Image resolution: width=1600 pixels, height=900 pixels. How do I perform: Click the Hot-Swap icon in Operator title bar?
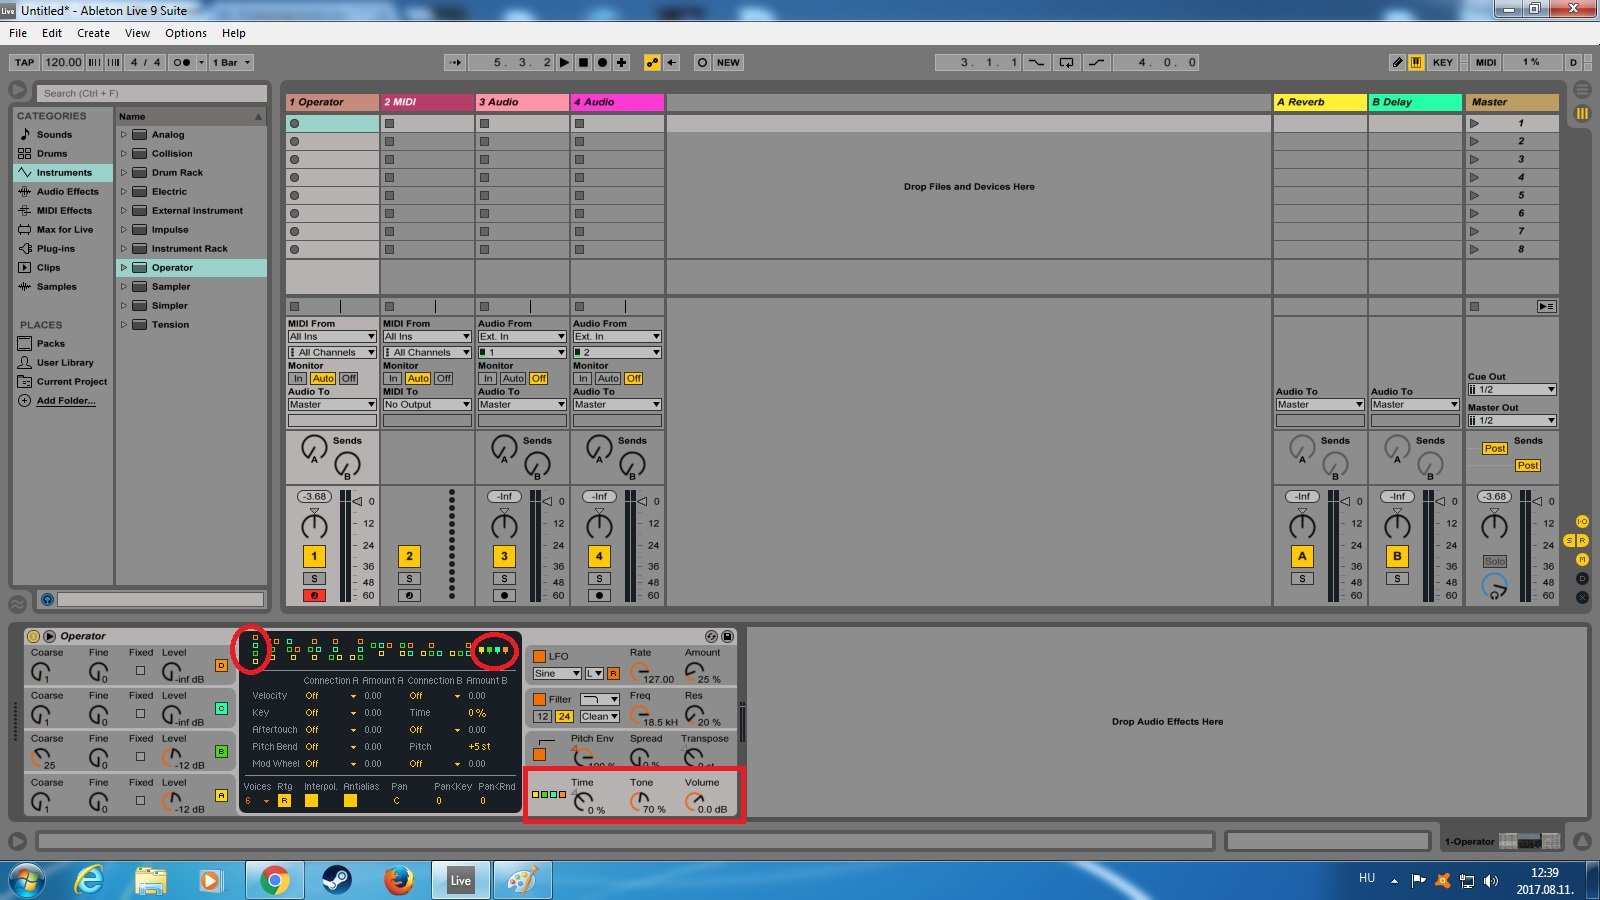click(711, 636)
